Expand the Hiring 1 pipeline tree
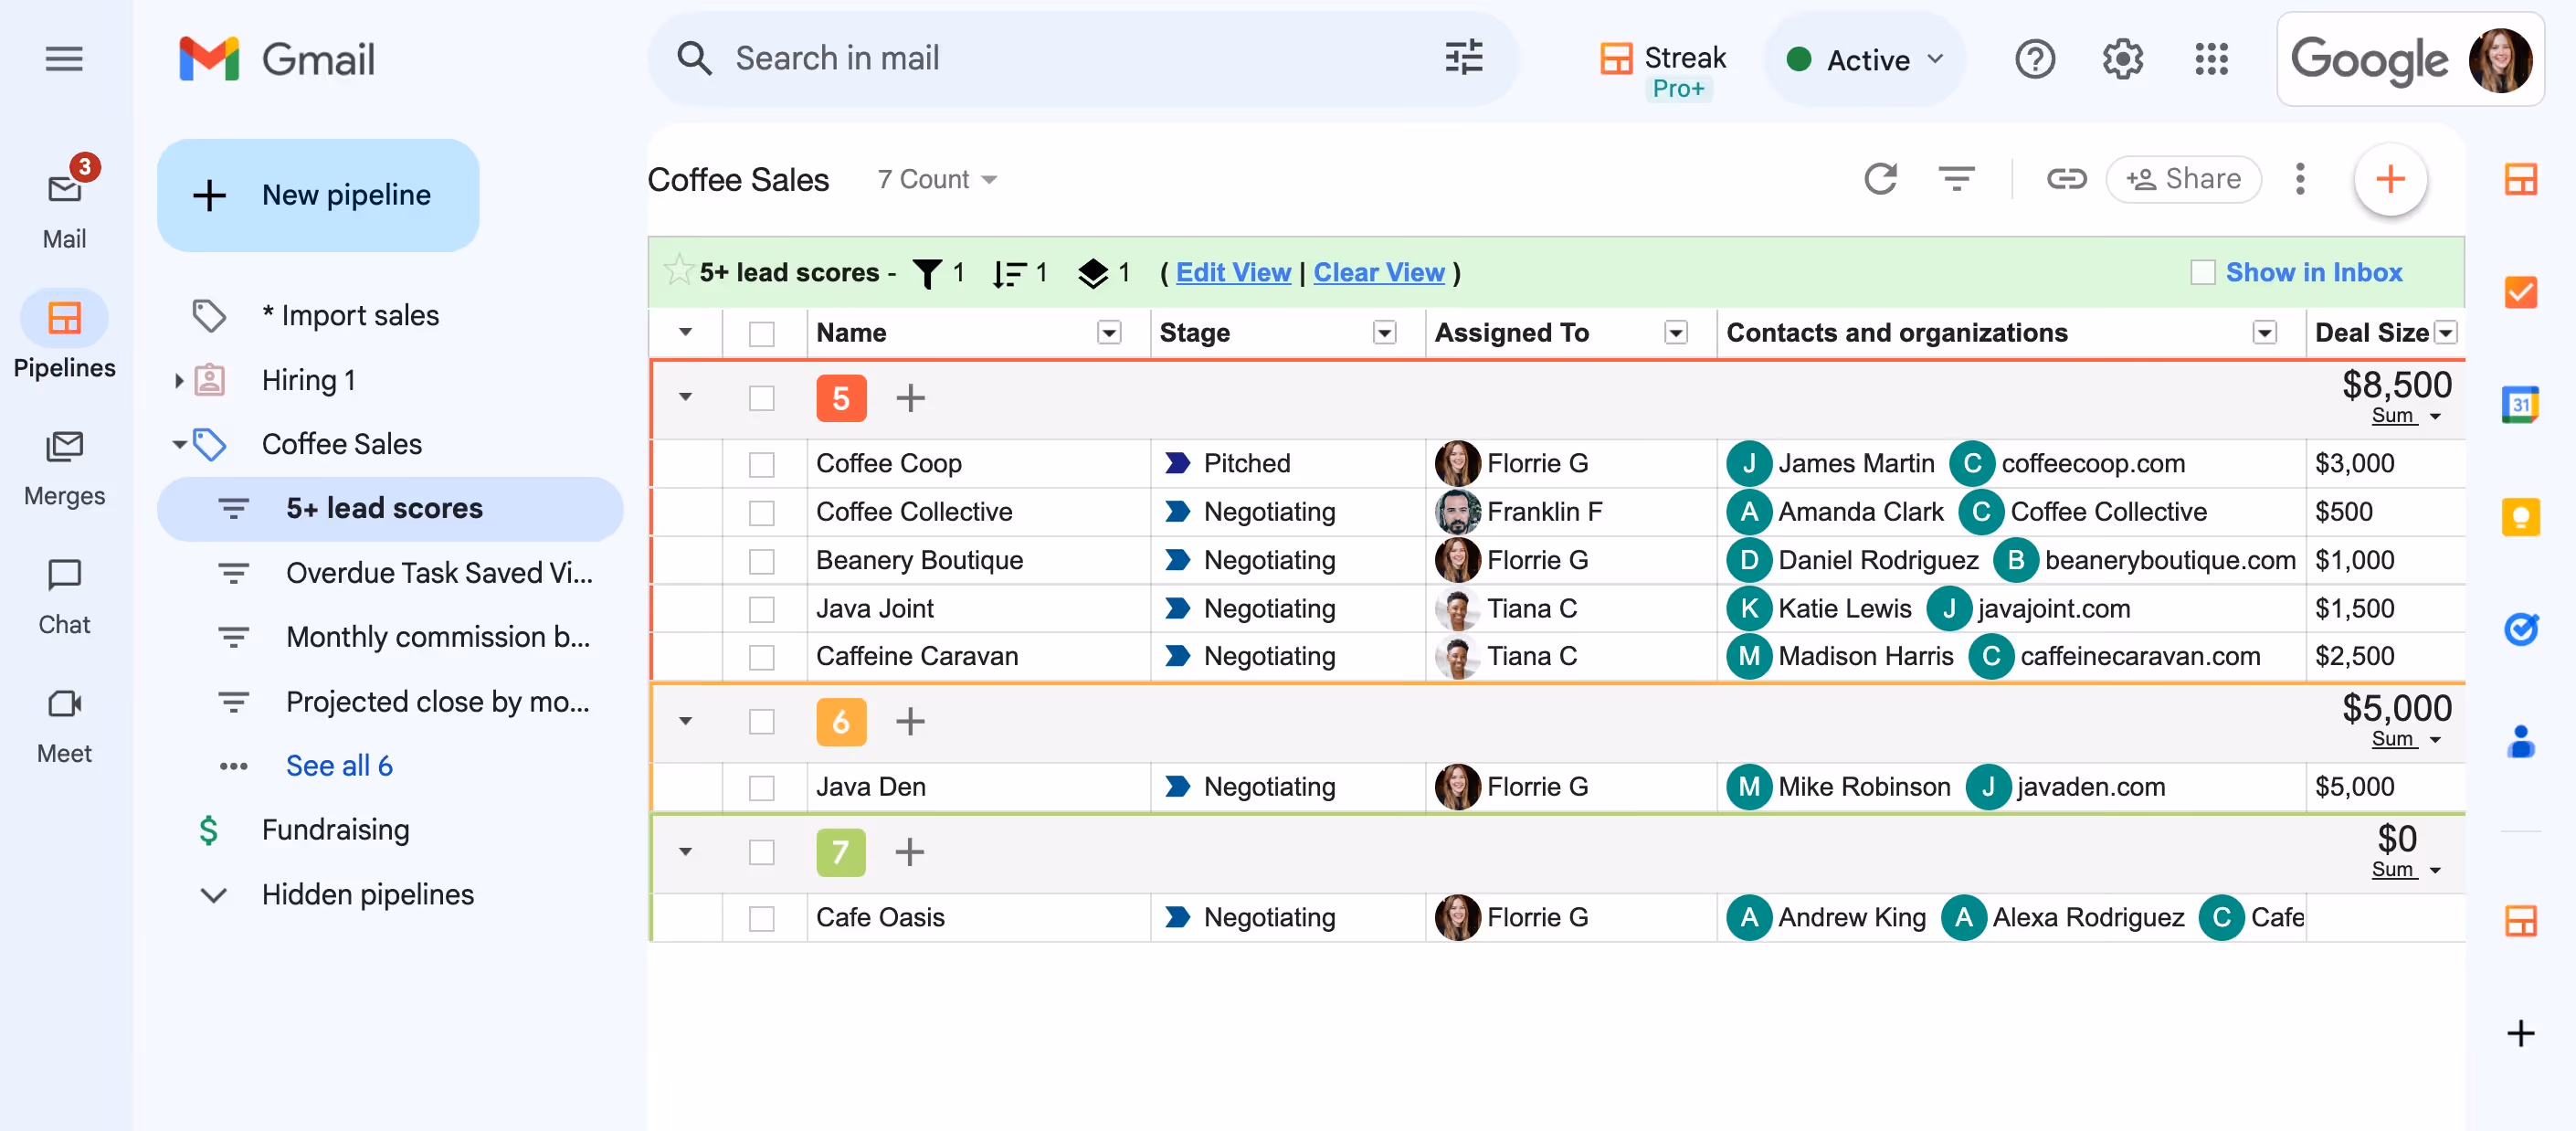The width and height of the screenshot is (2576, 1131). (x=179, y=380)
